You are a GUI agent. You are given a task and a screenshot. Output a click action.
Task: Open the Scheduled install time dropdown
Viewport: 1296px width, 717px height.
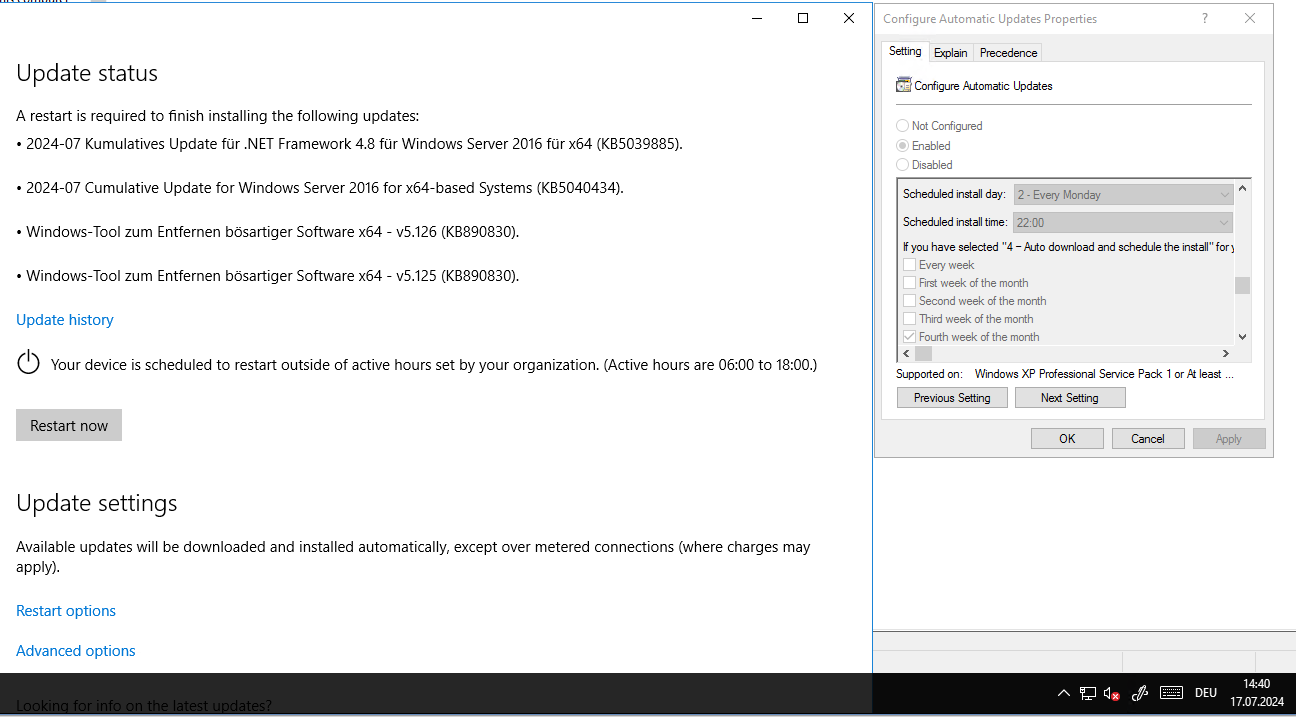(1123, 222)
